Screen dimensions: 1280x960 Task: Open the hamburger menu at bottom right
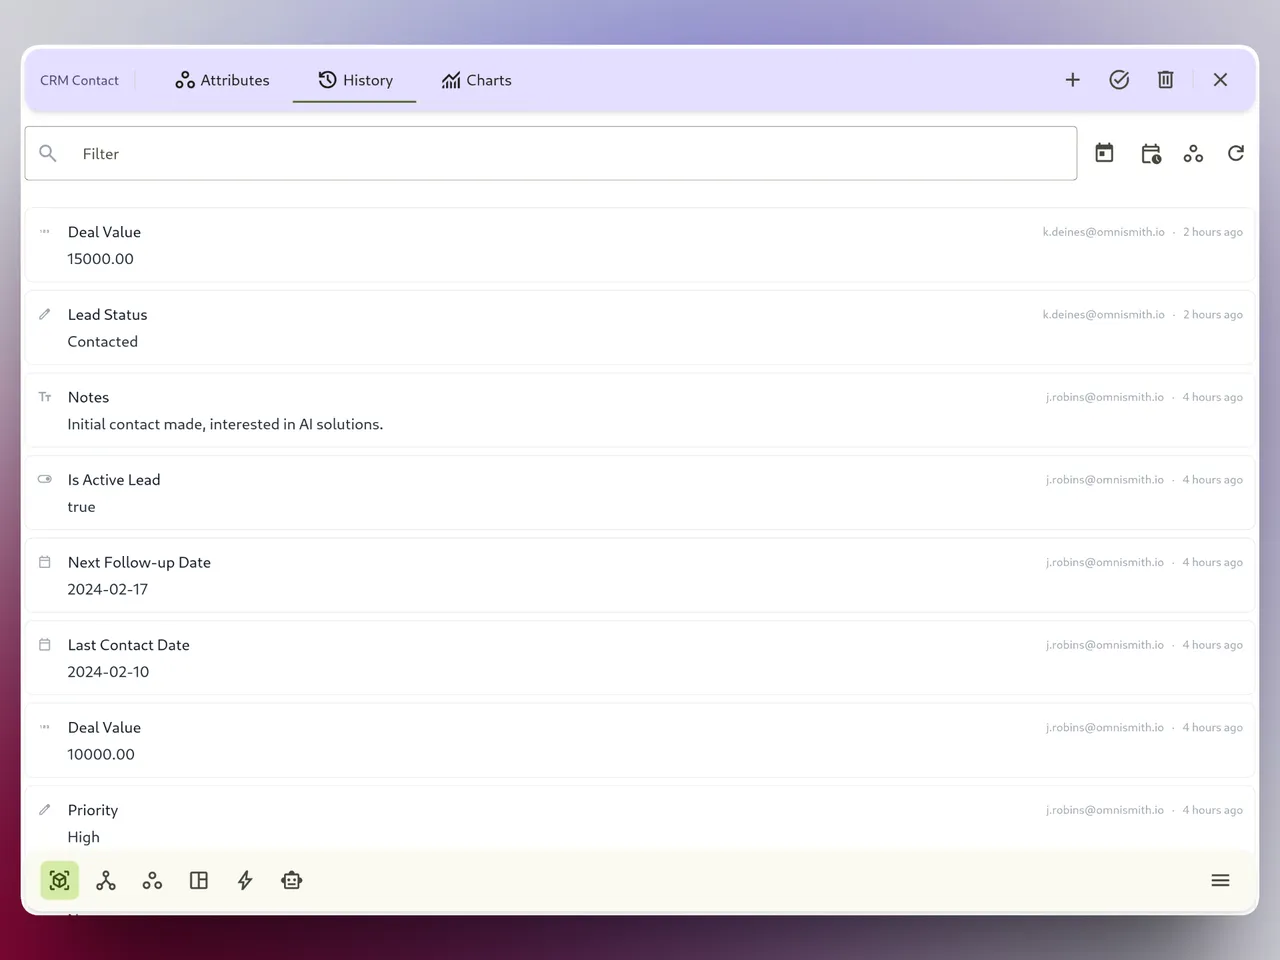point(1220,880)
